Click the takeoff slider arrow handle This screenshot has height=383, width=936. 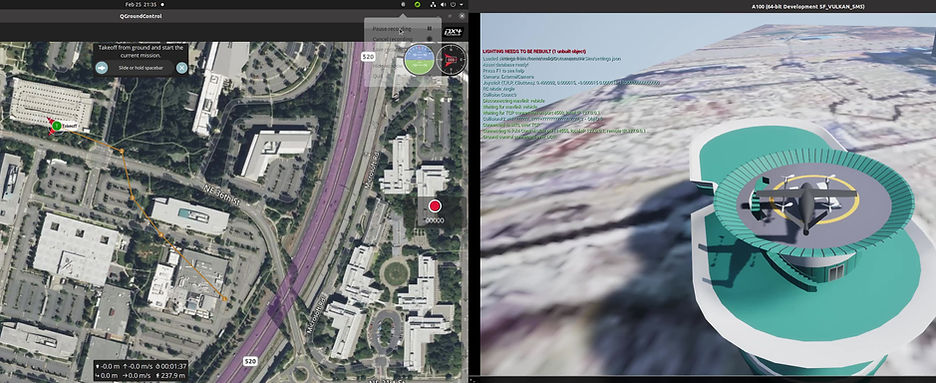[101, 68]
